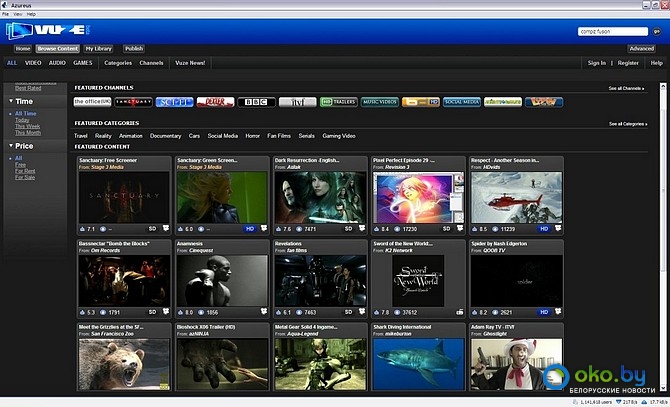
Task: Open the Sanctuary channel logo
Action: (133, 102)
